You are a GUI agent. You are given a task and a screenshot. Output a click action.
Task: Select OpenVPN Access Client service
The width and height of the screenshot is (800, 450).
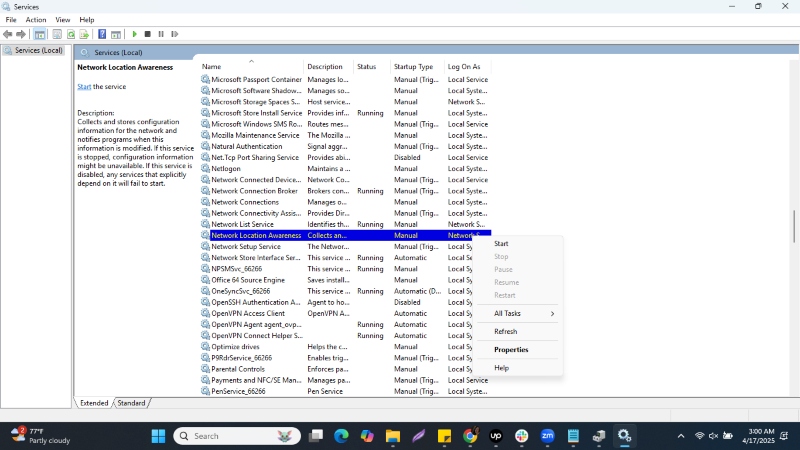coord(248,314)
